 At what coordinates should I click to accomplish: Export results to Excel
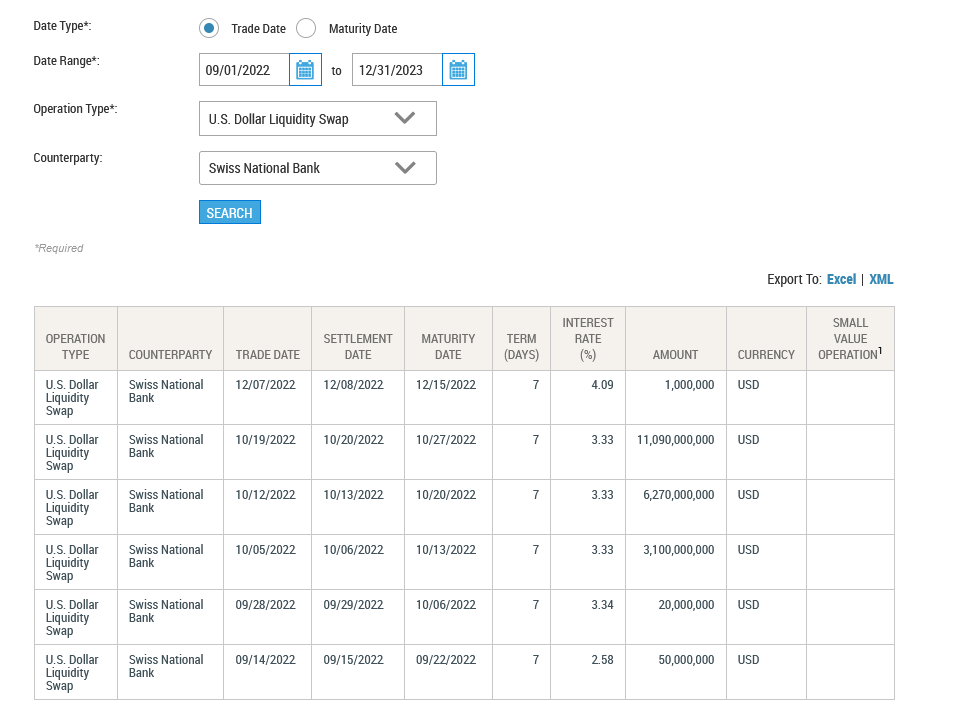click(x=842, y=279)
